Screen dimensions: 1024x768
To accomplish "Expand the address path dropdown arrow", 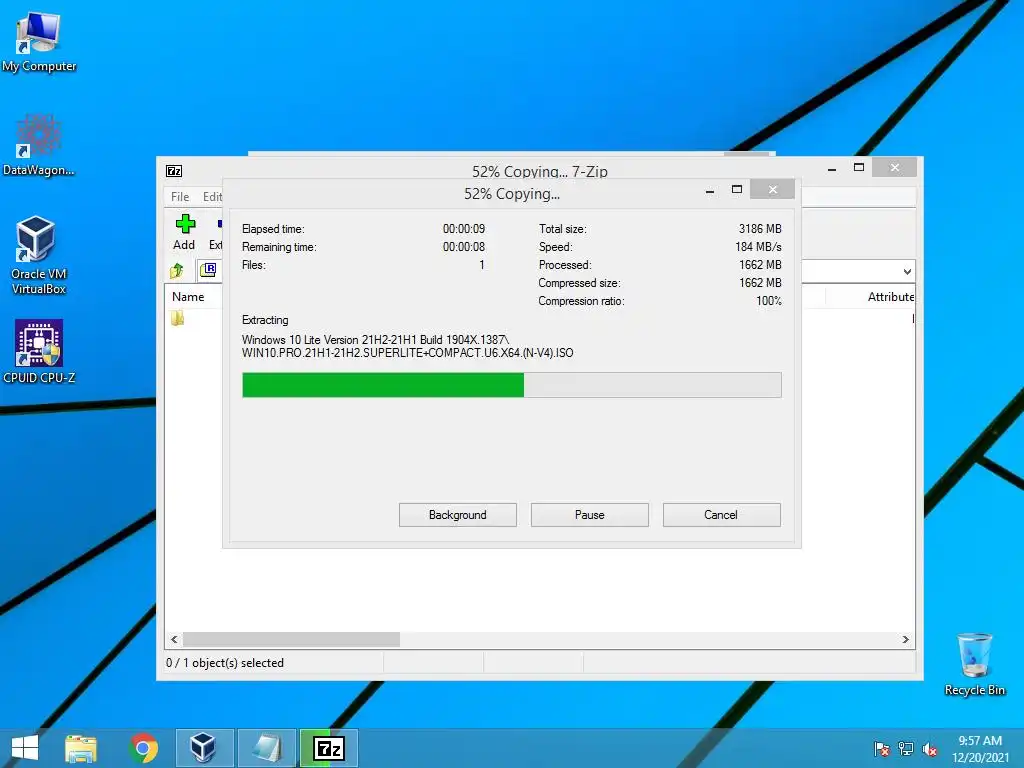I will click(907, 272).
